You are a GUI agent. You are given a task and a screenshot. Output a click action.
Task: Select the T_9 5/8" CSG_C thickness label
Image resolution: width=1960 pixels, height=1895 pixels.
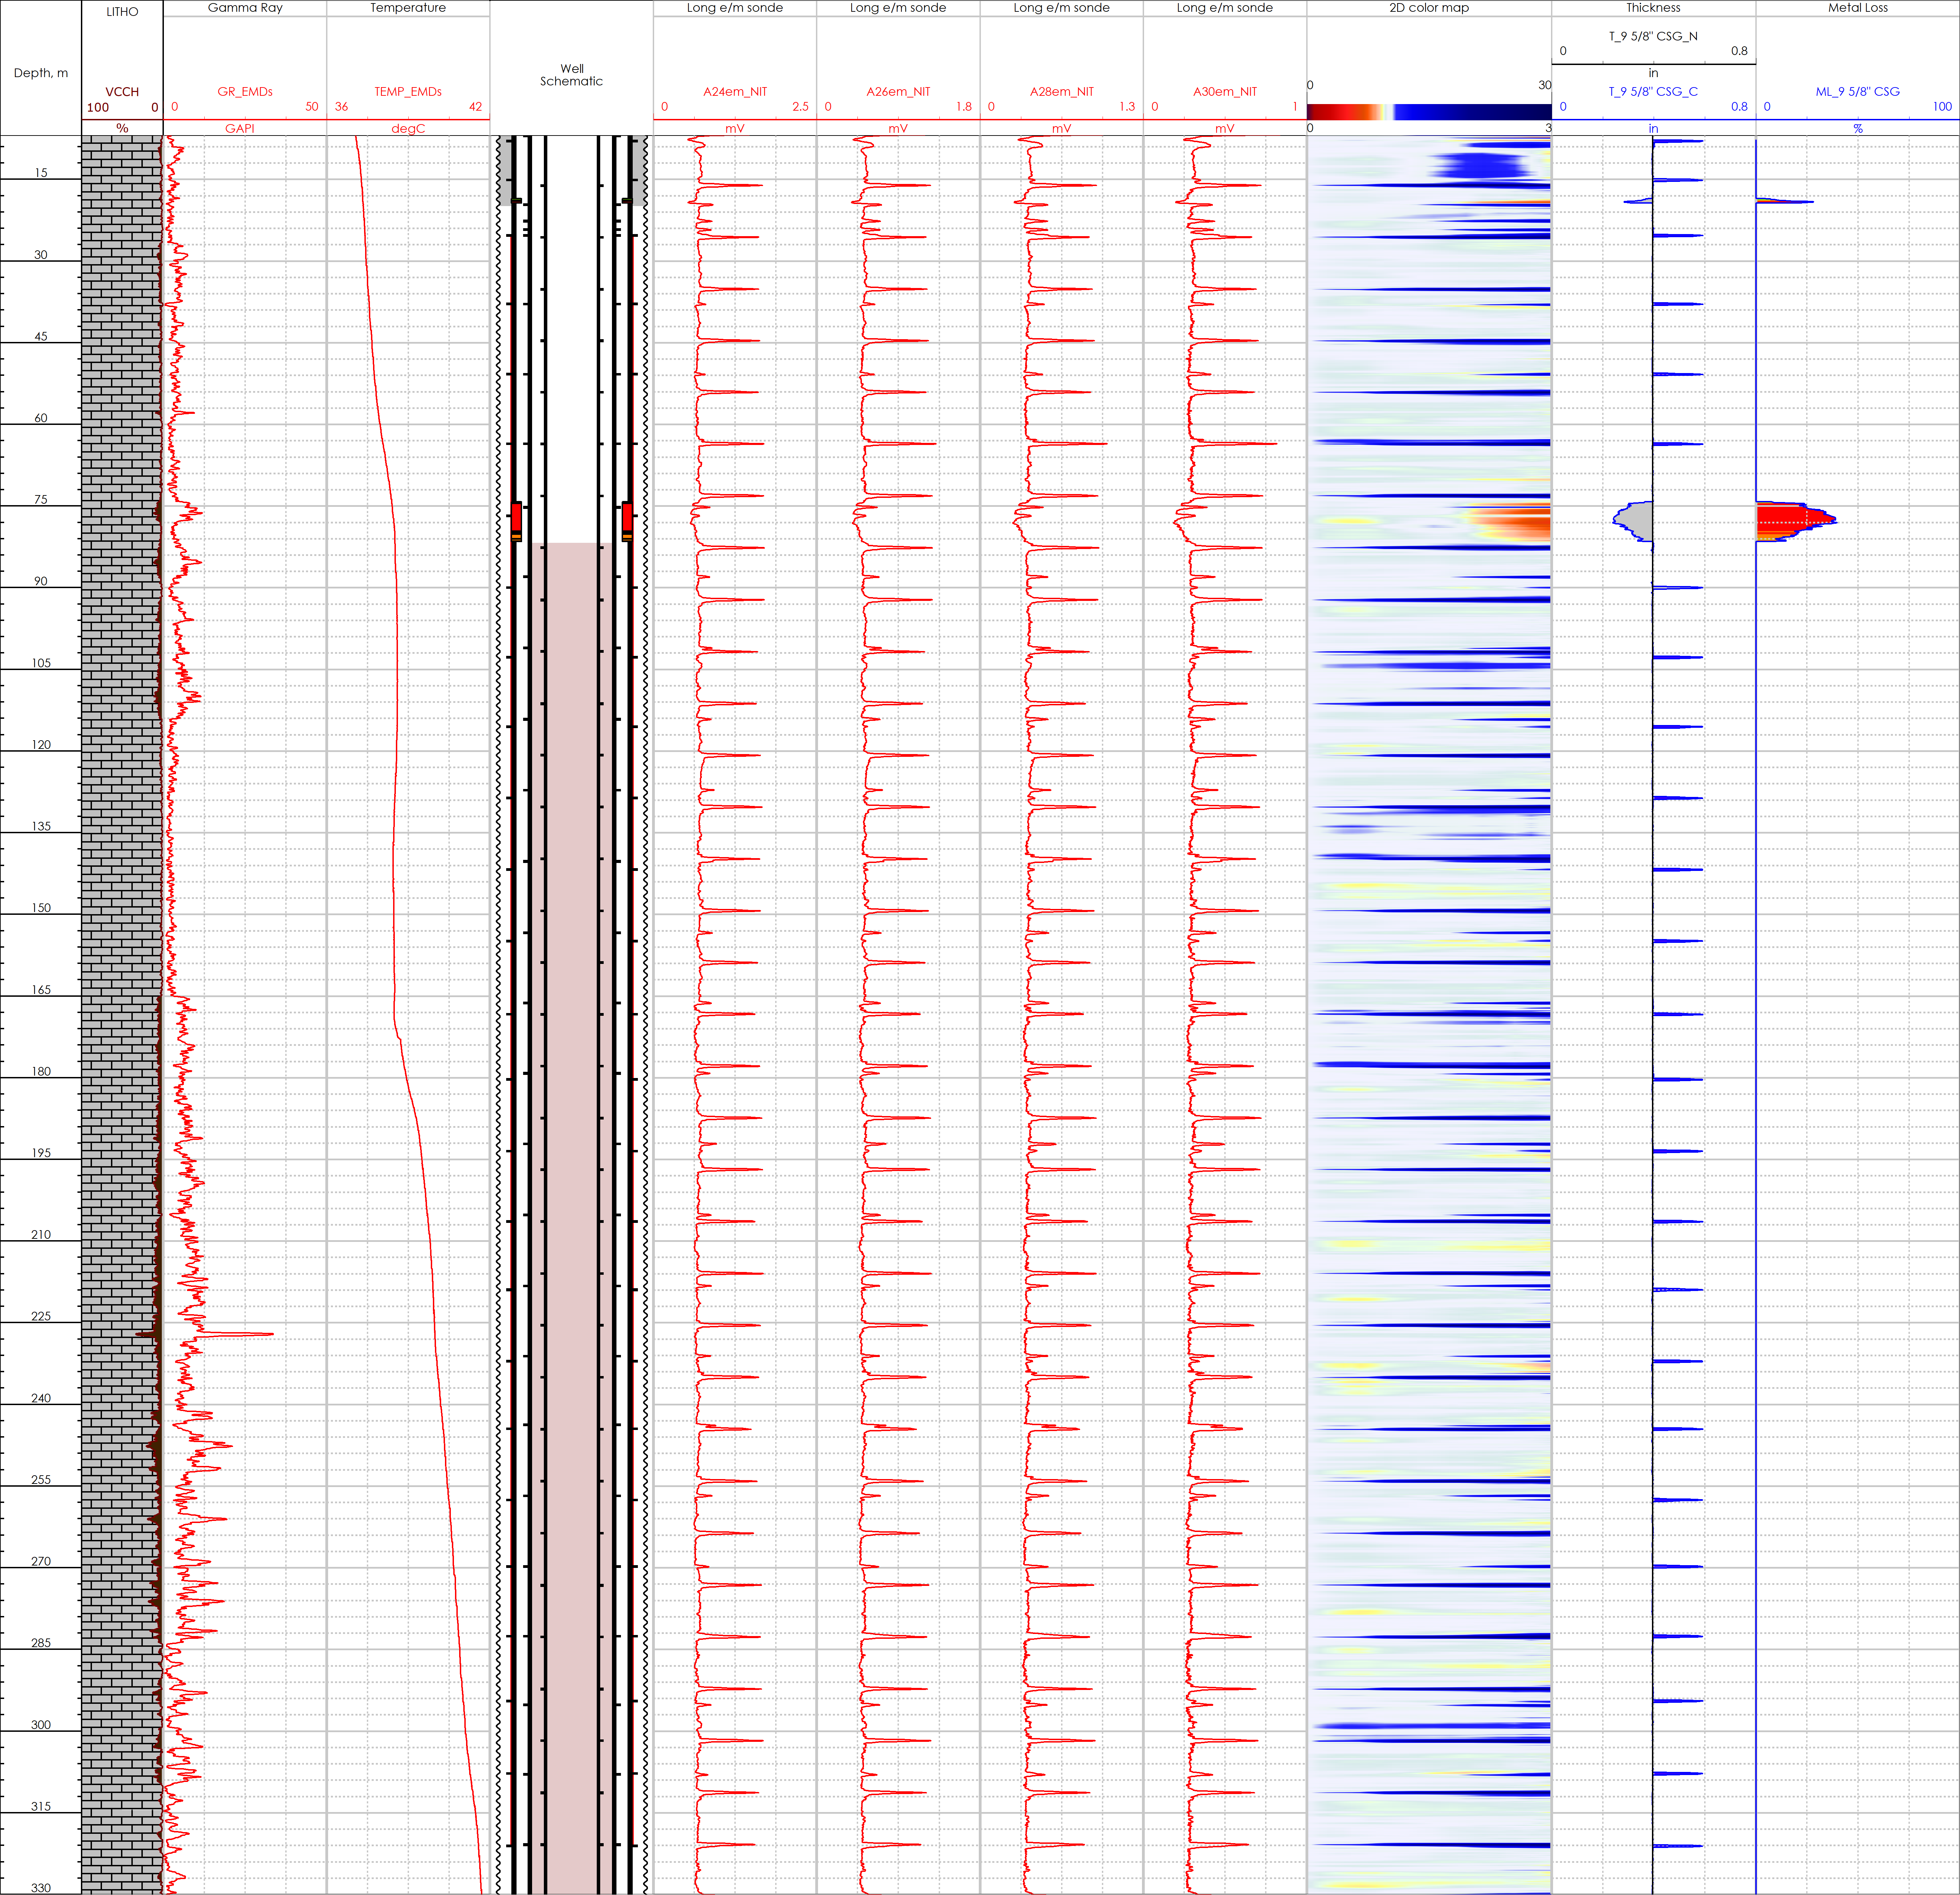(x=1653, y=91)
